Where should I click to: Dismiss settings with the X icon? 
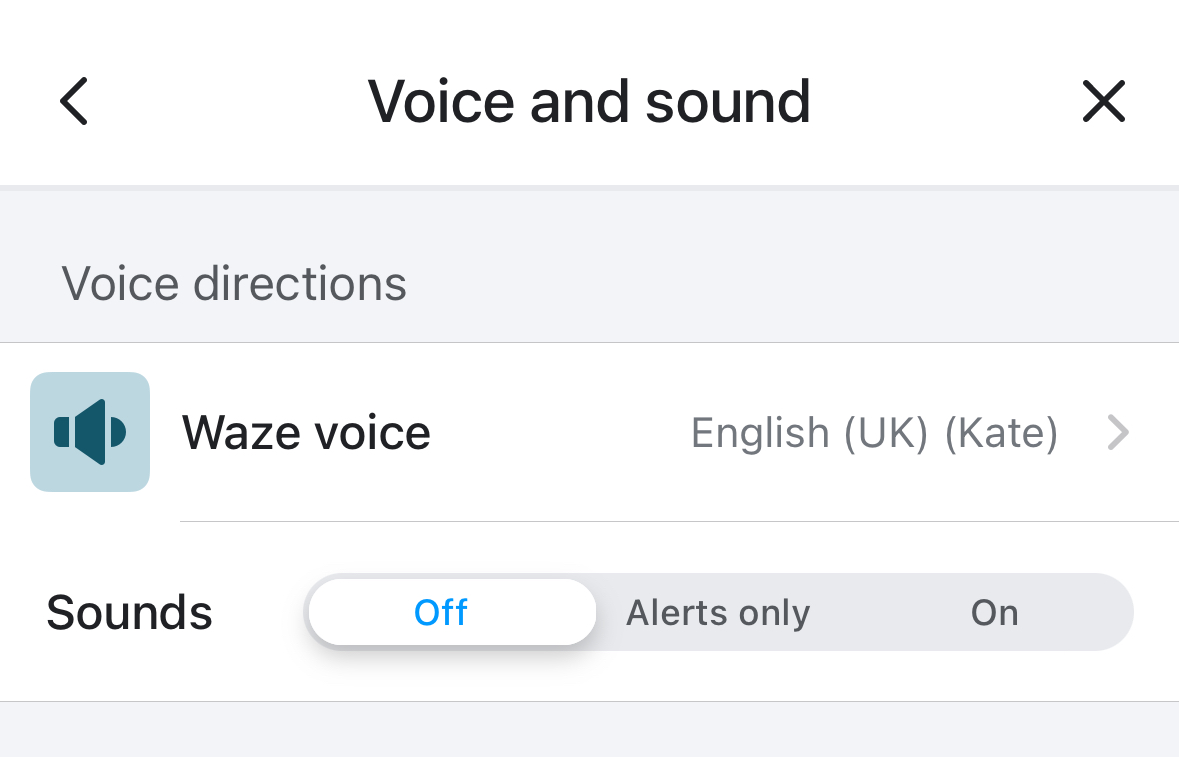[x=1104, y=101]
